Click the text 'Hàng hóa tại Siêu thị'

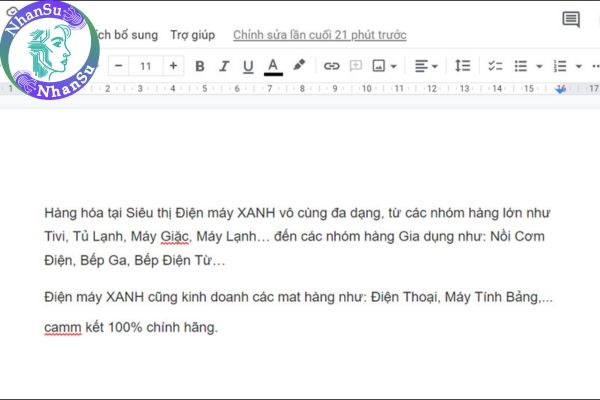pos(108,212)
